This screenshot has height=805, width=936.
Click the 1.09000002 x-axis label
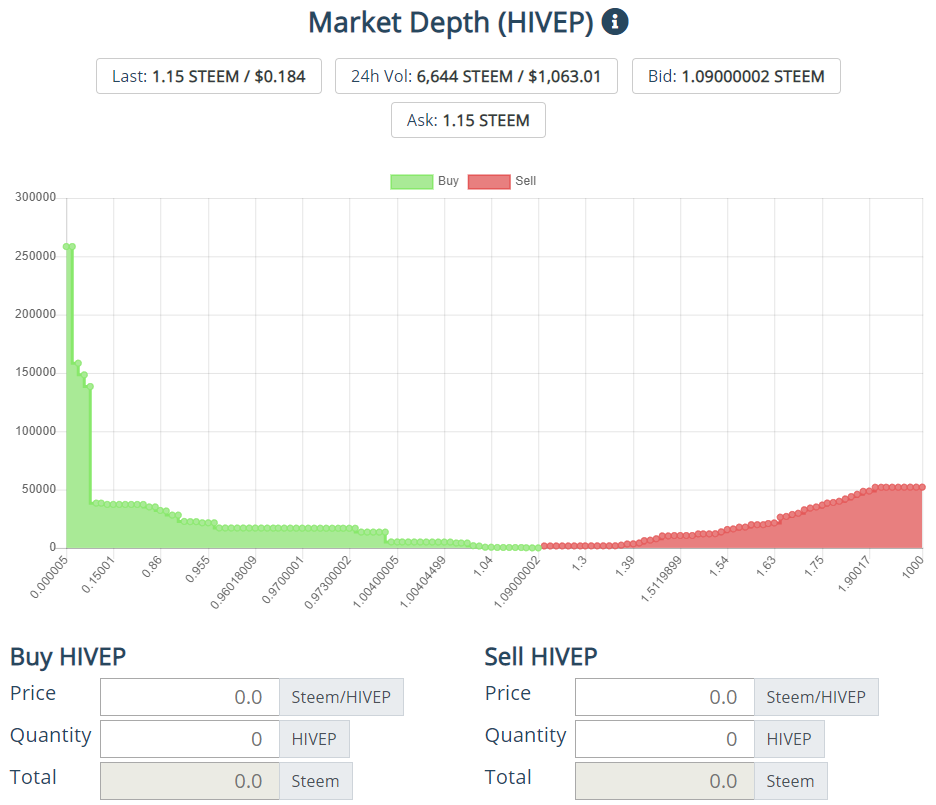point(516,582)
